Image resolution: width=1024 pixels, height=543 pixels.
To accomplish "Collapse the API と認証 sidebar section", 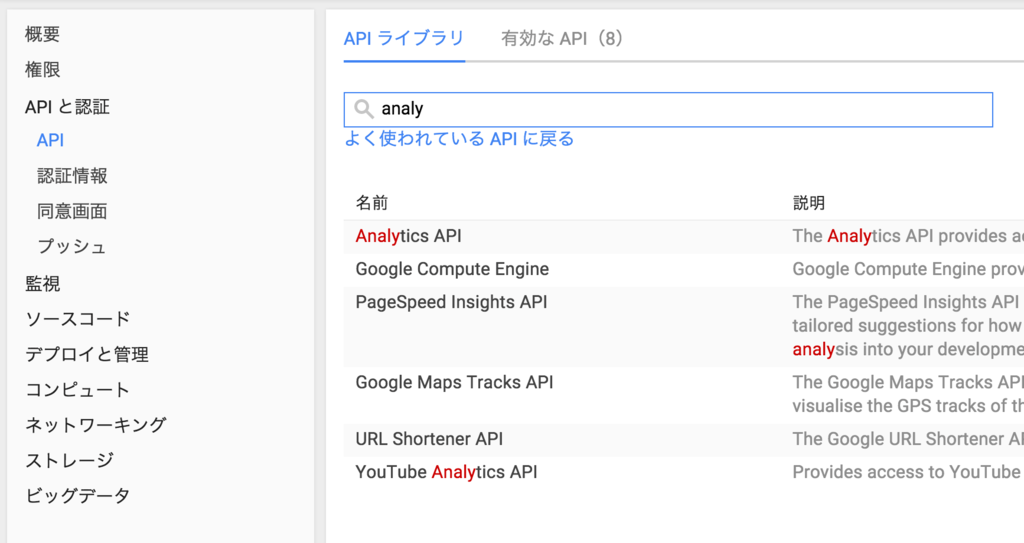I will point(67,106).
